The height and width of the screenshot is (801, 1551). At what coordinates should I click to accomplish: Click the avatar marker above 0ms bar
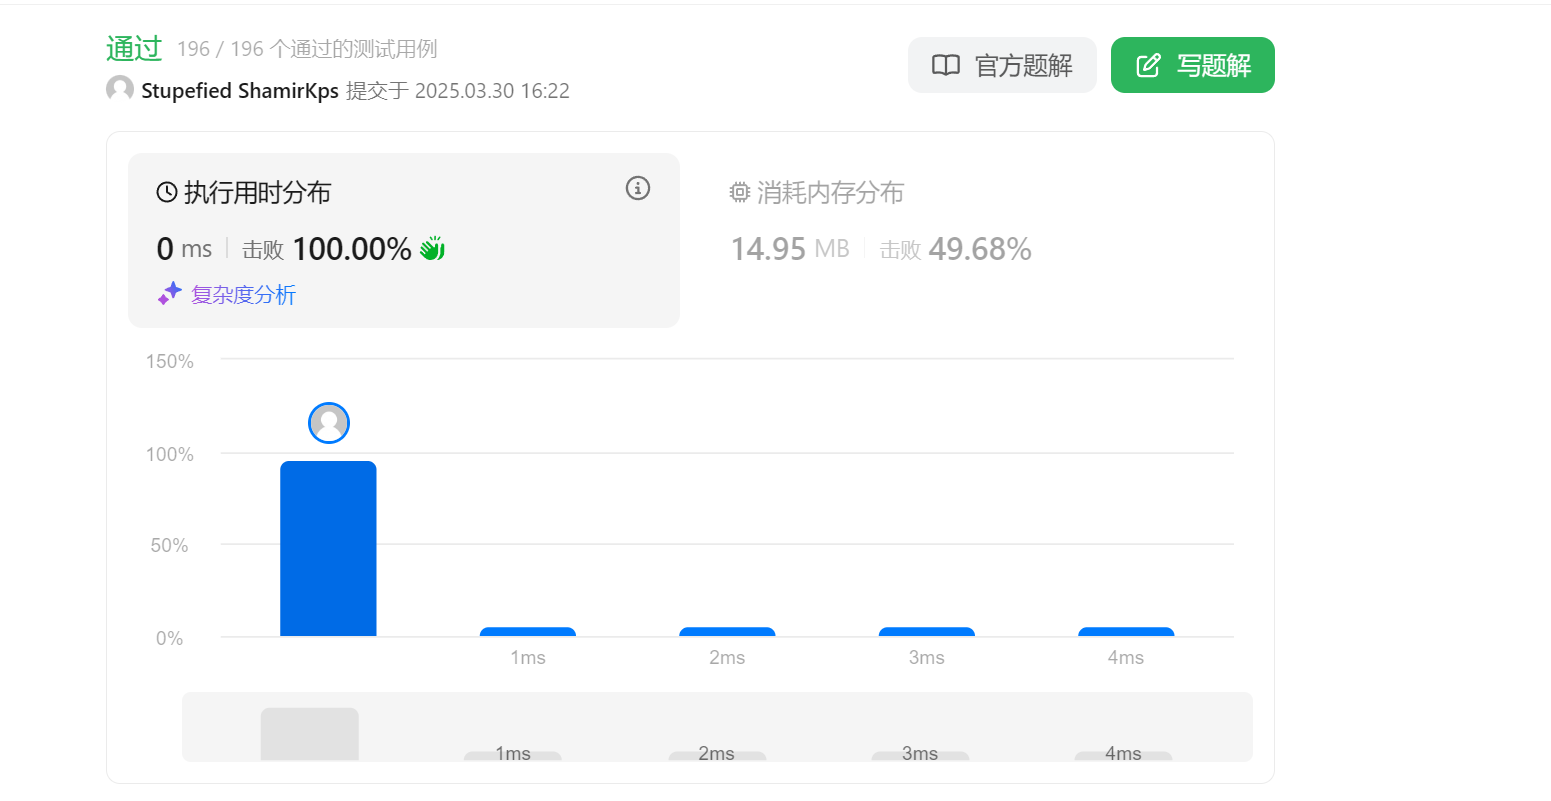329,423
